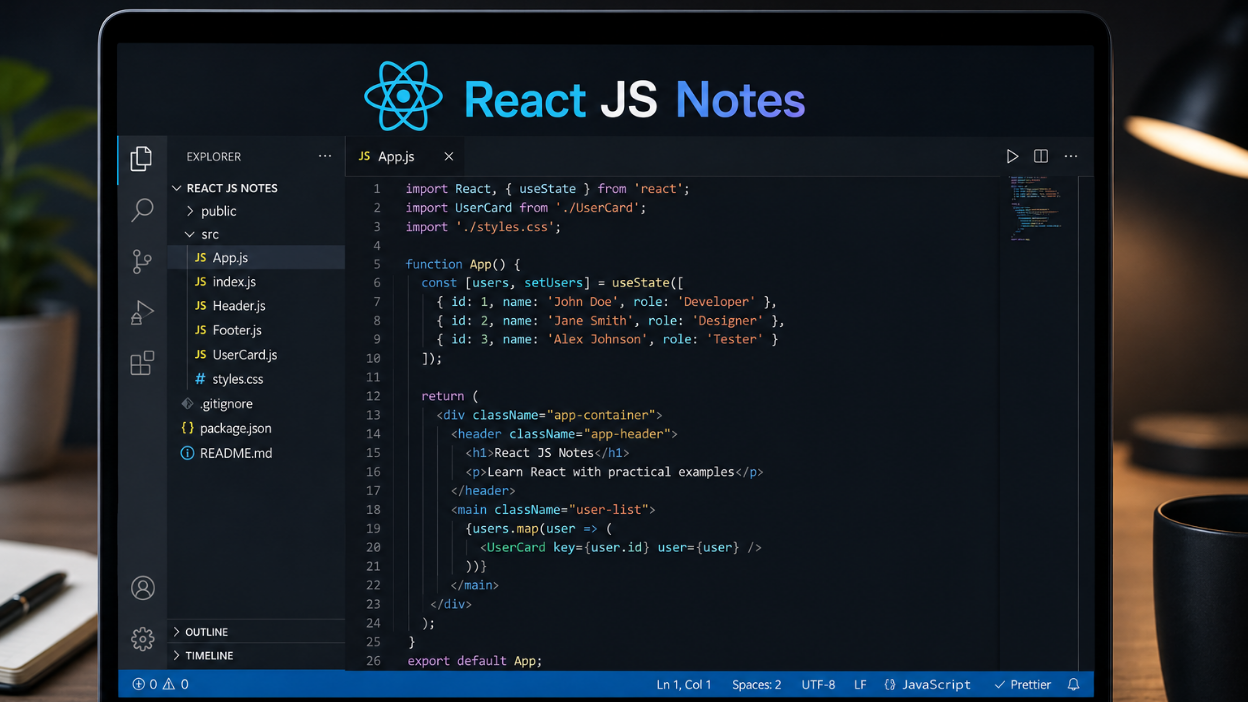This screenshot has height=702, width=1248.
Task: Click the React atom logo
Action: [403, 96]
